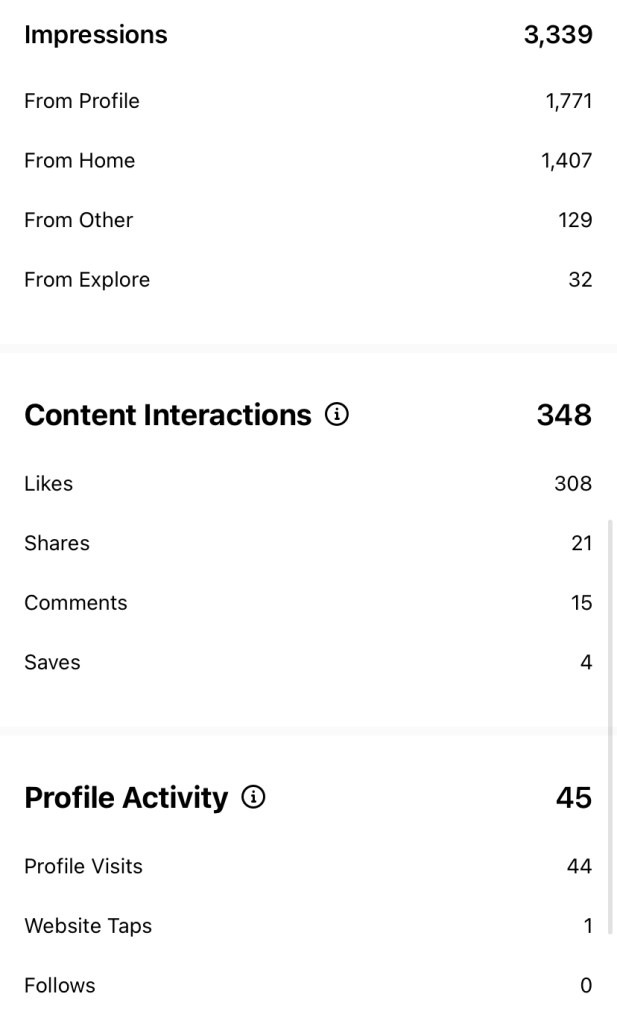617x1023 pixels.
Task: Tap the Likes row label
Action: click(x=49, y=484)
